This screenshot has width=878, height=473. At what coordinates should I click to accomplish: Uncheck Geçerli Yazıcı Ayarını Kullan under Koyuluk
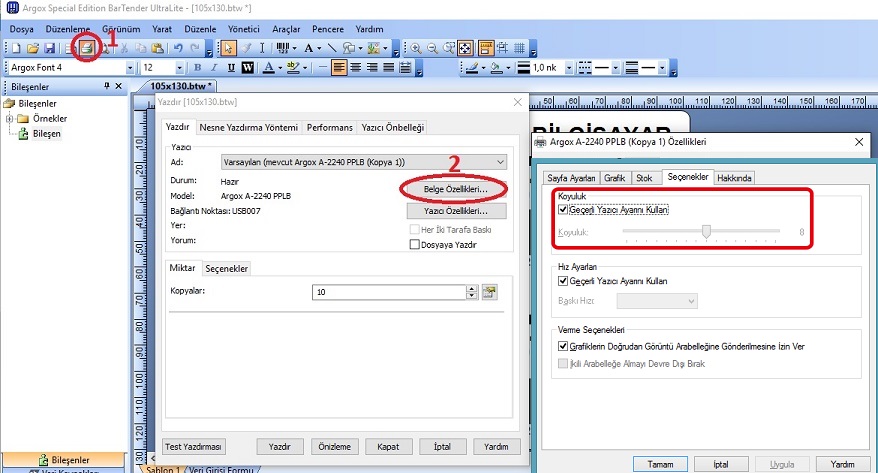pyautogui.click(x=565, y=211)
